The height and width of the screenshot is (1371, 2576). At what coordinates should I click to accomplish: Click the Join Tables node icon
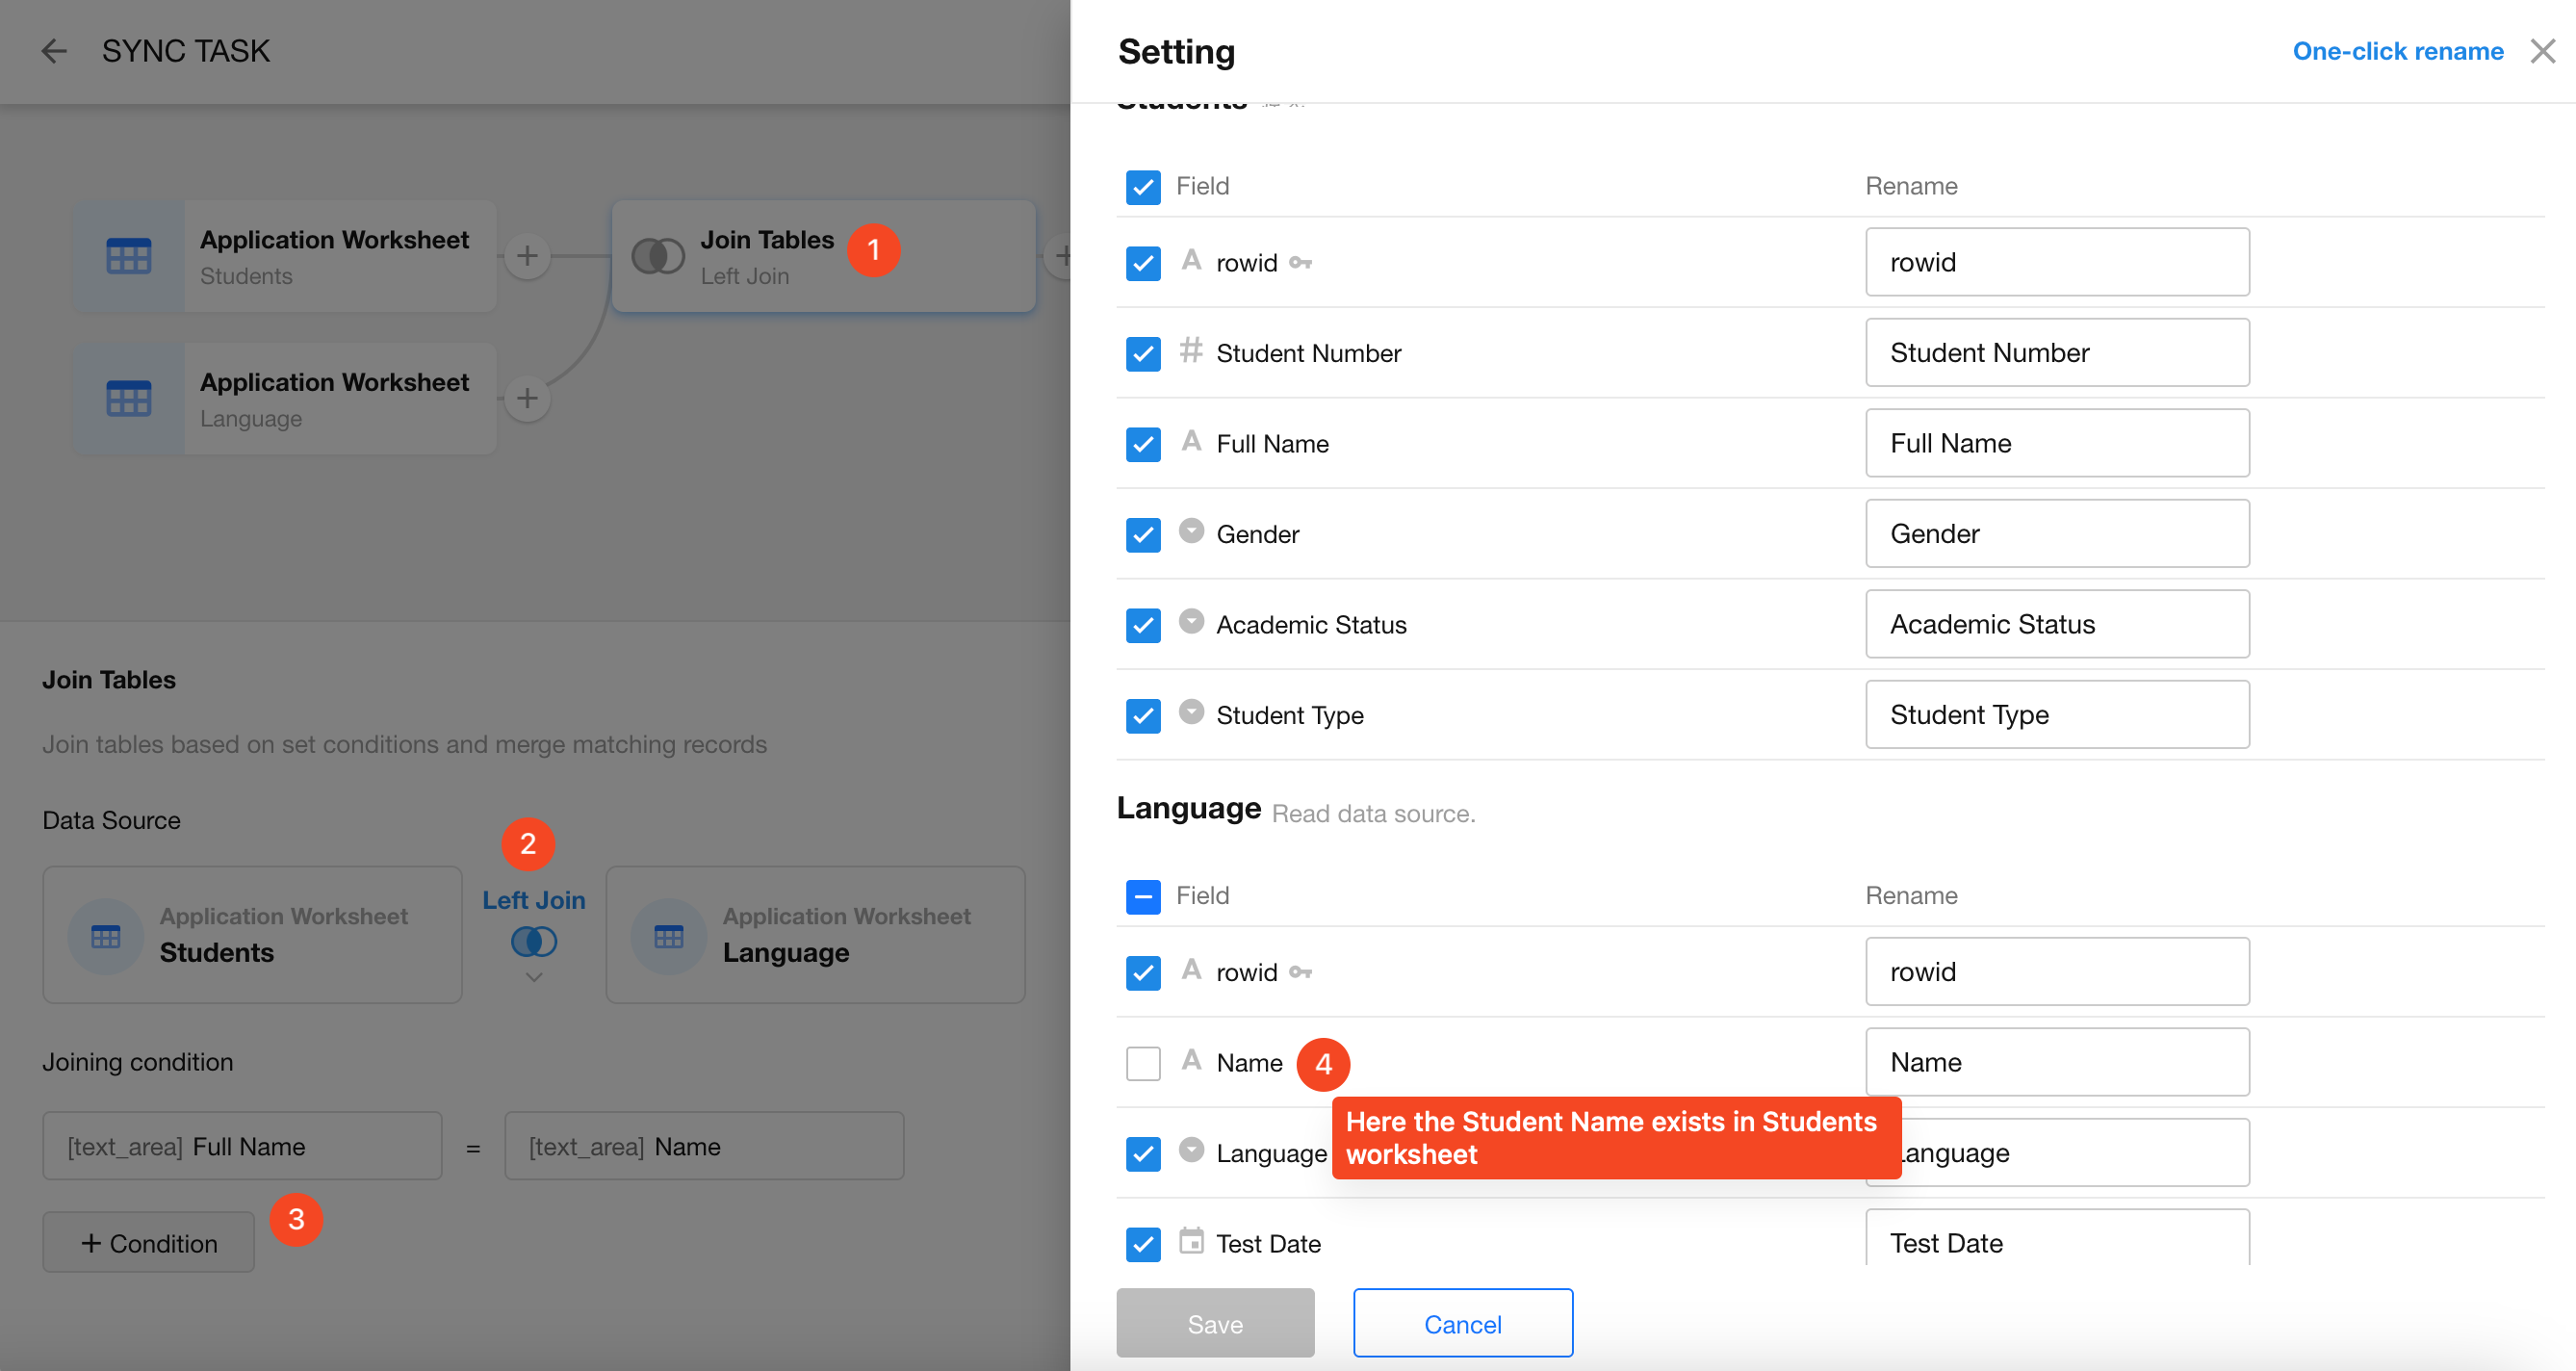click(657, 256)
